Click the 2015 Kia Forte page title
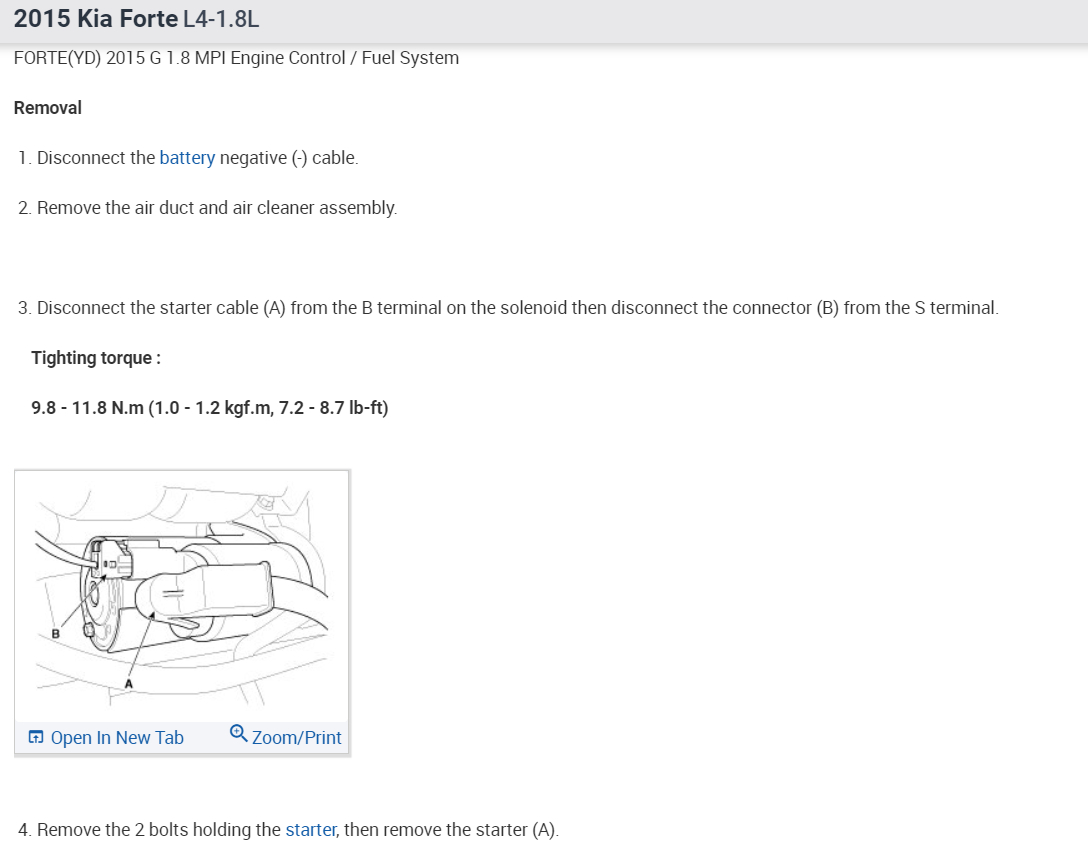 tap(96, 19)
